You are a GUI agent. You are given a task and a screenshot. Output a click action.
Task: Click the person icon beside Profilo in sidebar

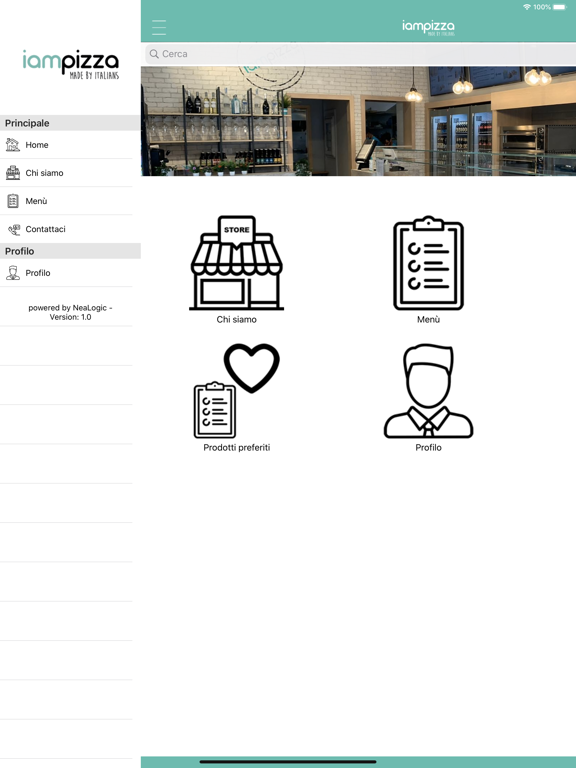13,273
